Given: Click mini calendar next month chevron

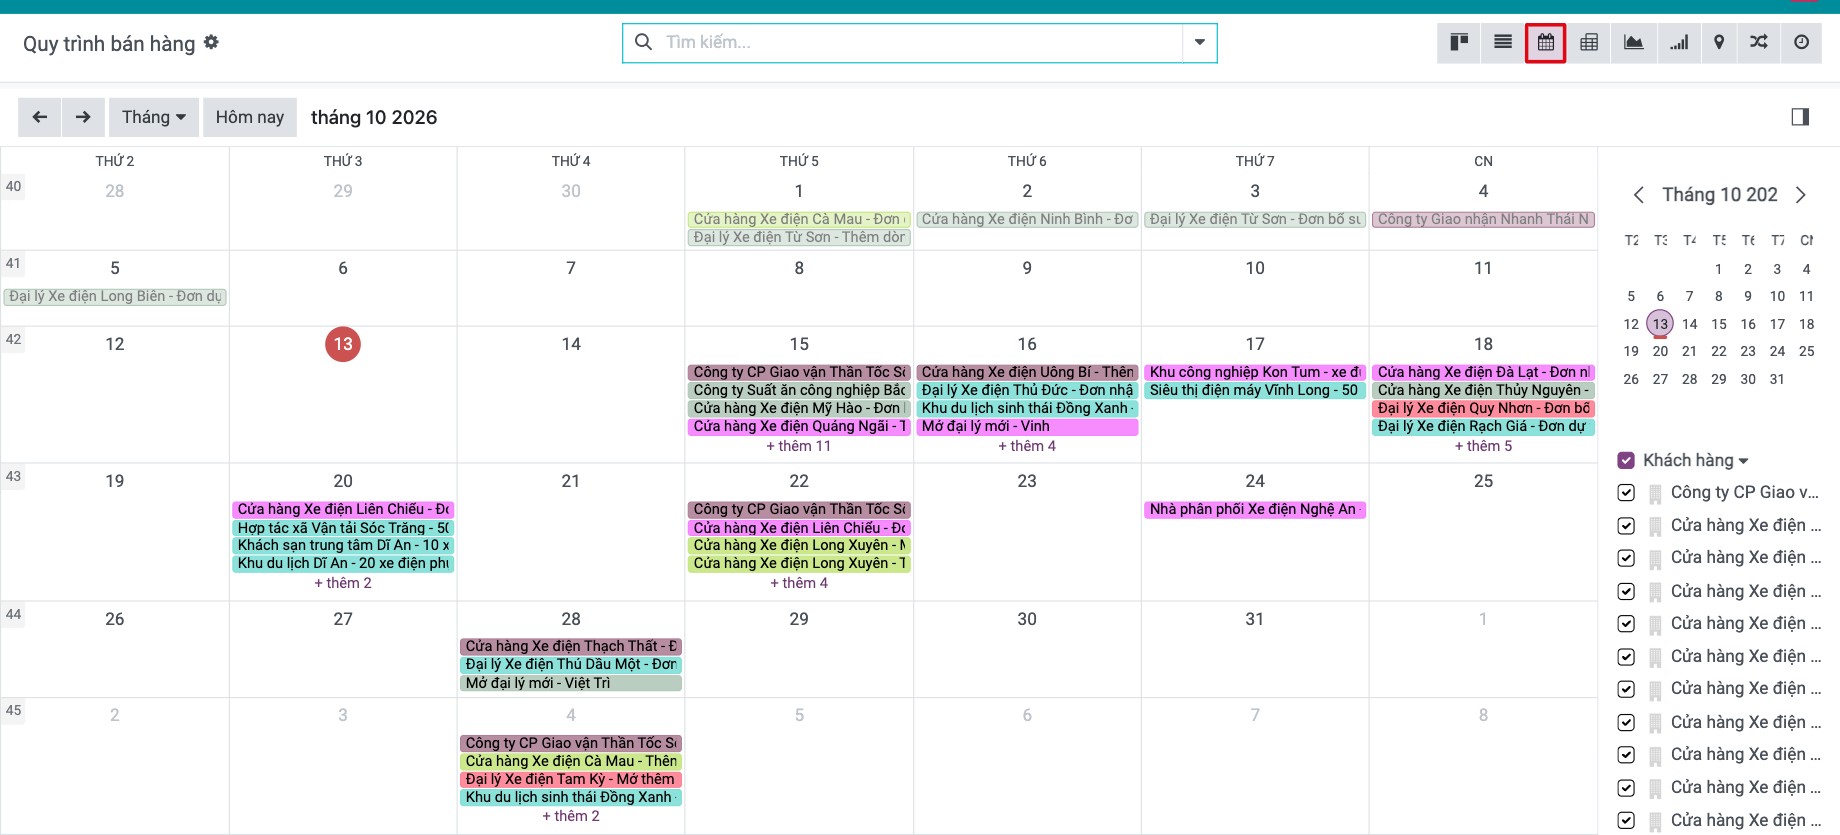Looking at the screenshot, I should coord(1801,195).
